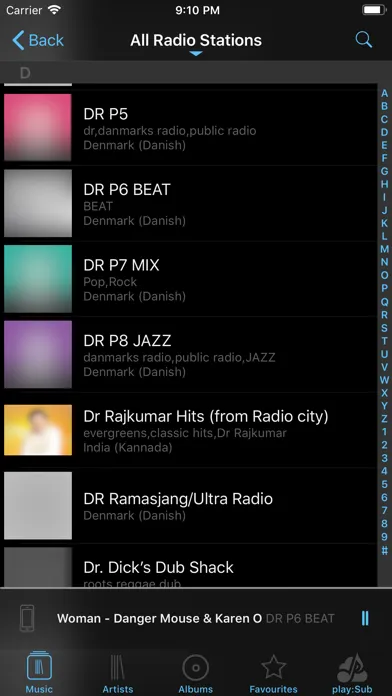Select the DR P6 BEAT station row
Image resolution: width=392 pixels, height=696 pixels.
point(189,203)
